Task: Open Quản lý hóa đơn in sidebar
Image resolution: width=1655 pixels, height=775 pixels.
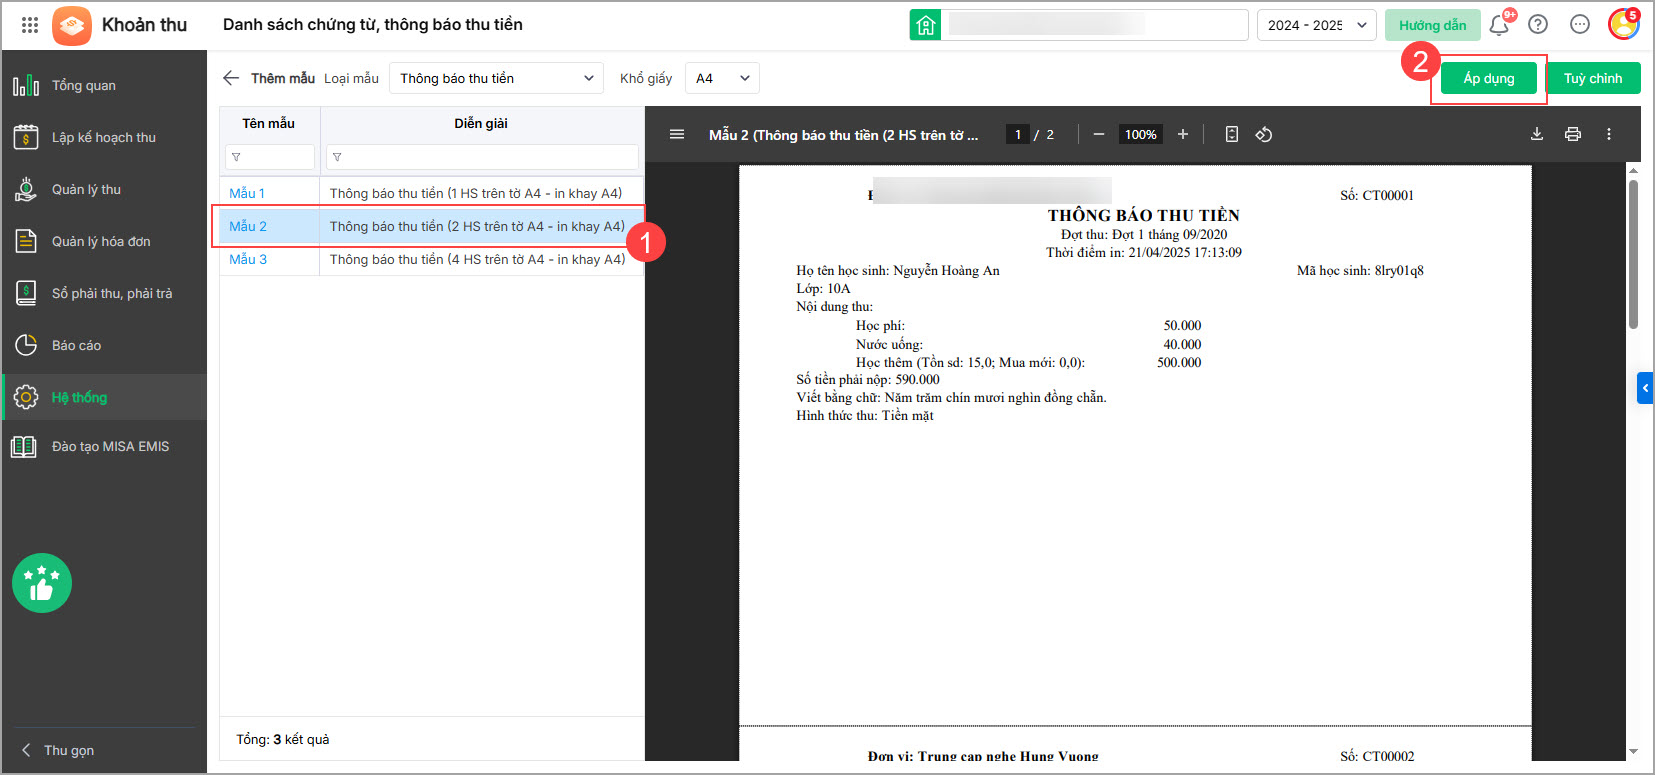Action: point(101,241)
